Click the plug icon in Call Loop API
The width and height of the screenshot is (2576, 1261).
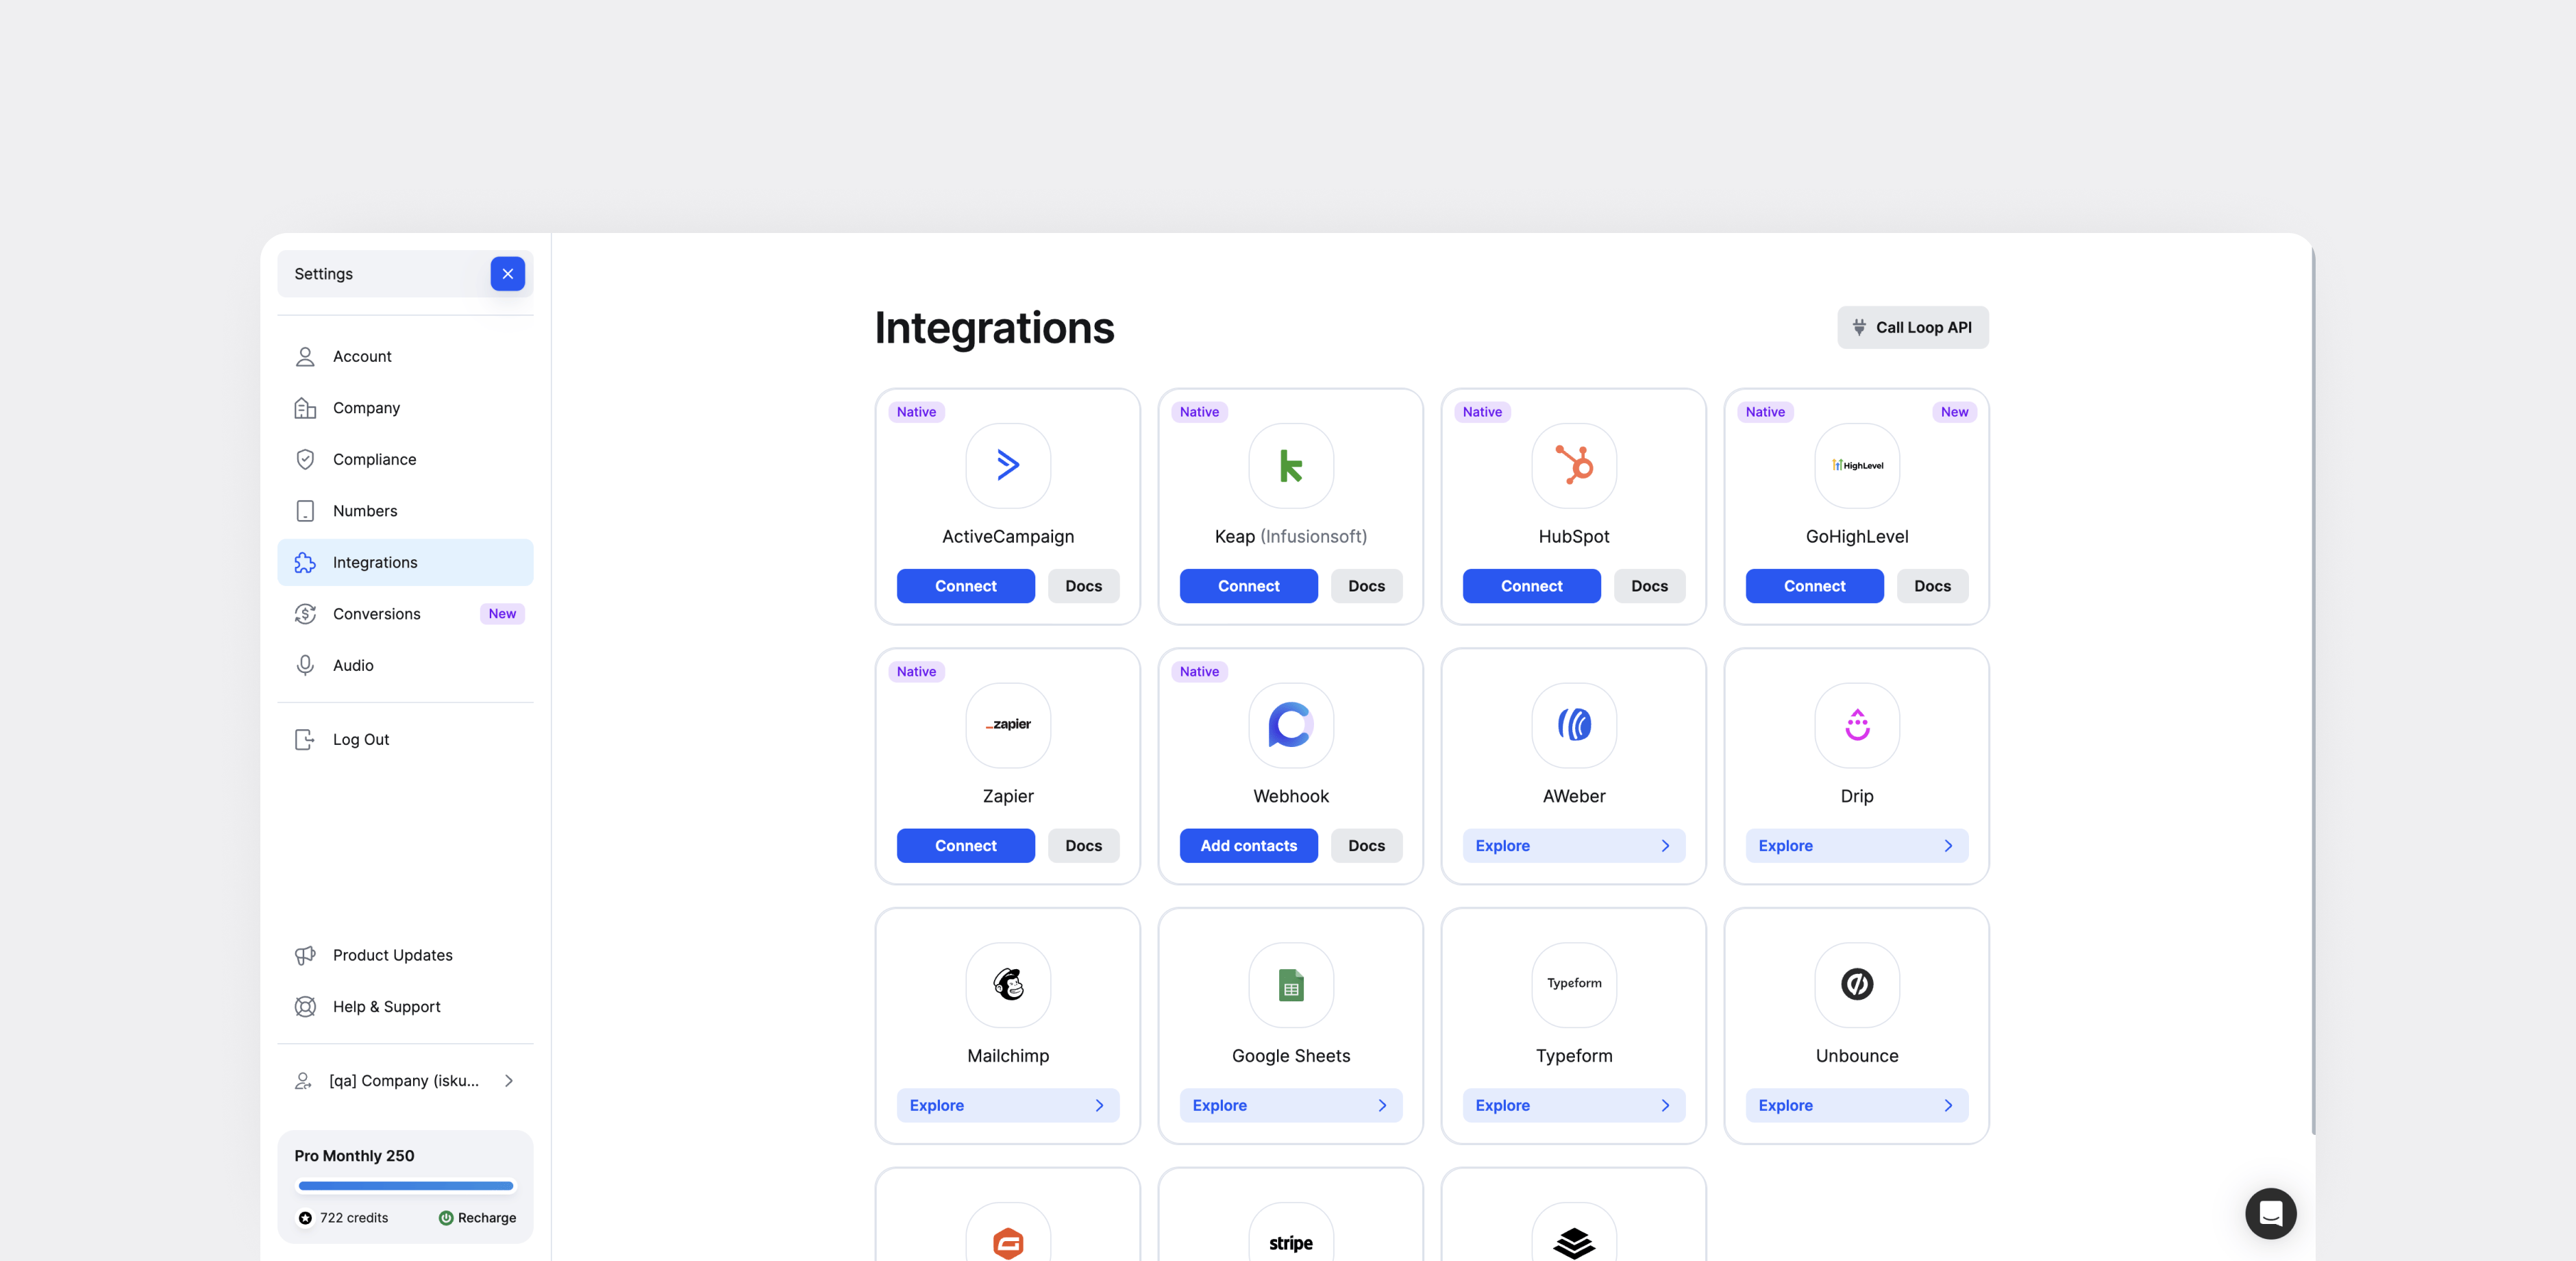point(1859,327)
